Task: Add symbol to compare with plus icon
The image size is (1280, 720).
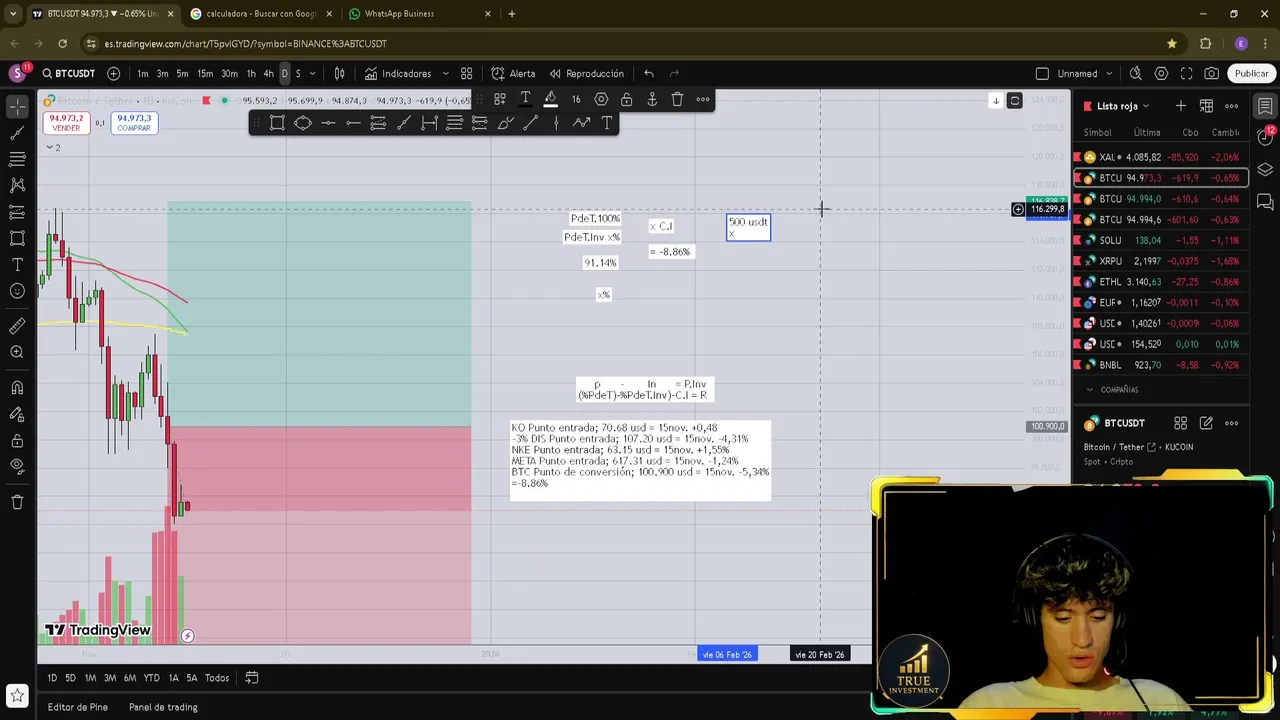Action: (113, 73)
